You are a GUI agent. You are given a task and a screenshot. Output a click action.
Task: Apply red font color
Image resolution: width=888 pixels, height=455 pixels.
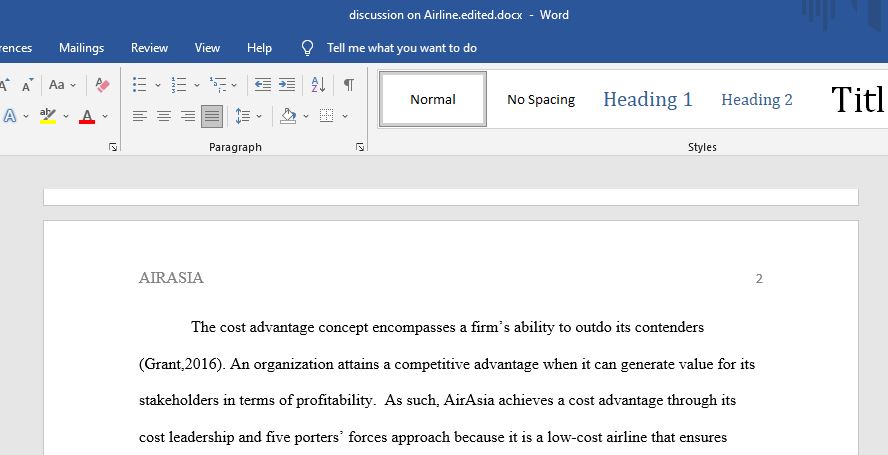[x=87, y=116]
